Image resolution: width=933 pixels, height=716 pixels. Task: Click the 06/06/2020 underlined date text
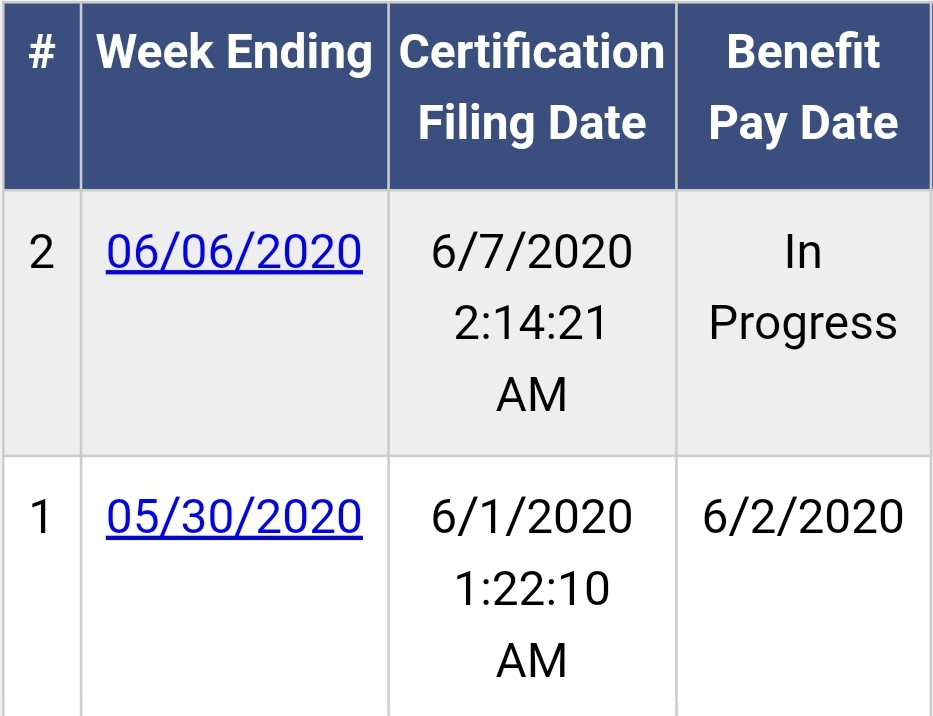(x=234, y=252)
